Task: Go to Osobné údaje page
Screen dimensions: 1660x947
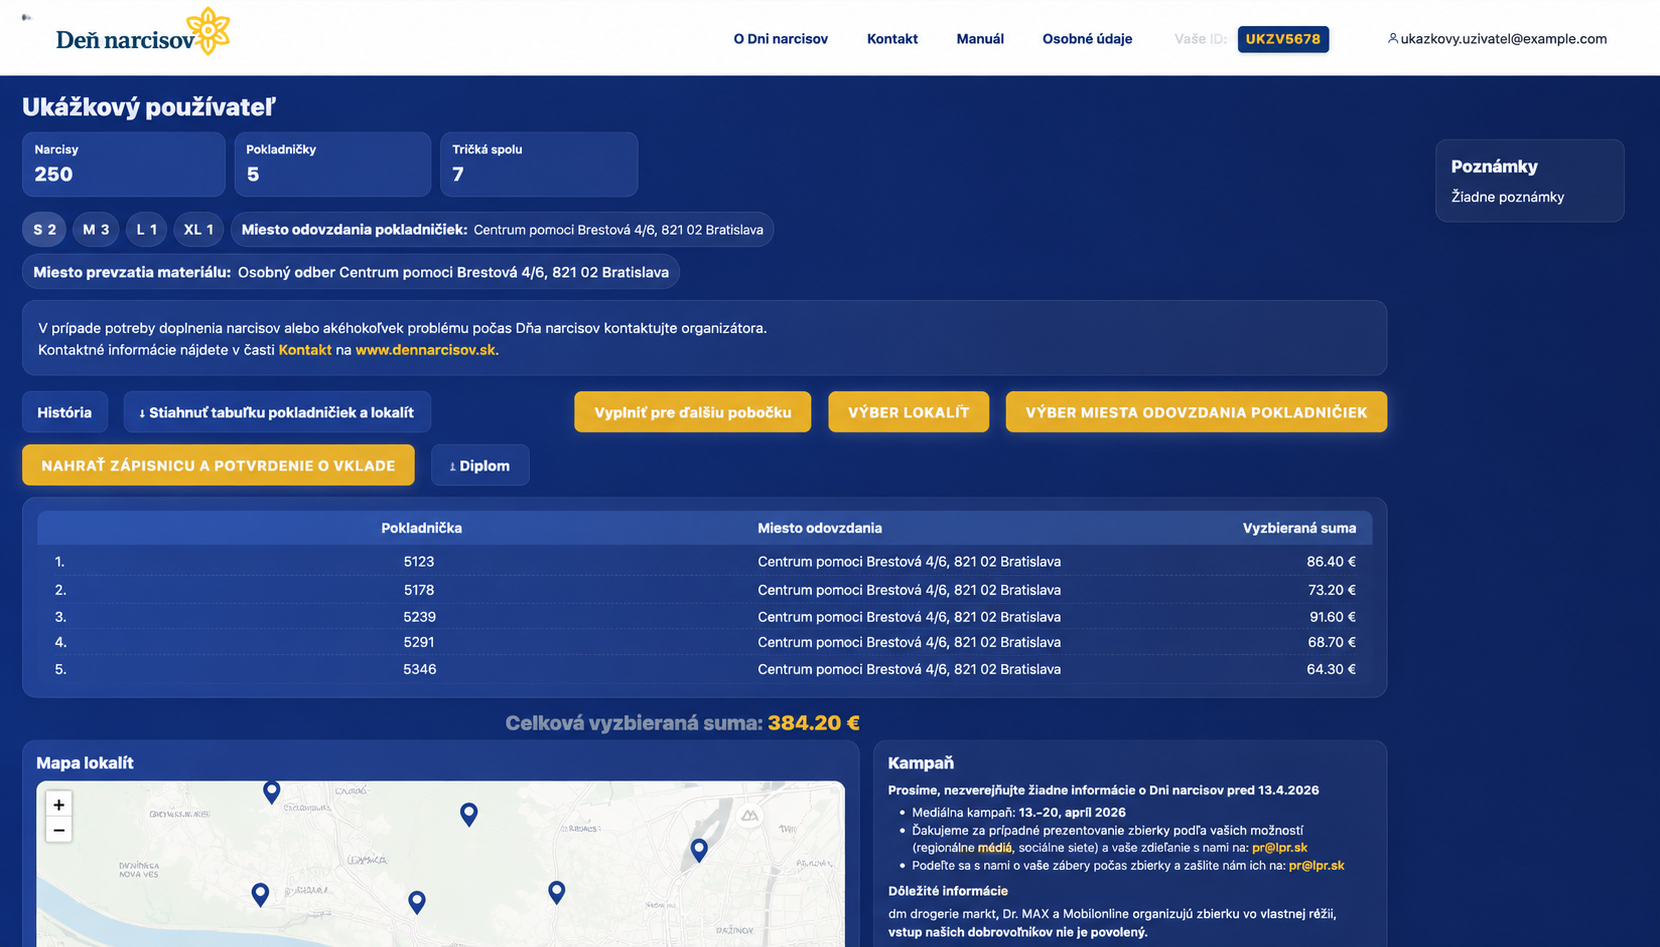Action: pyautogui.click(x=1087, y=39)
